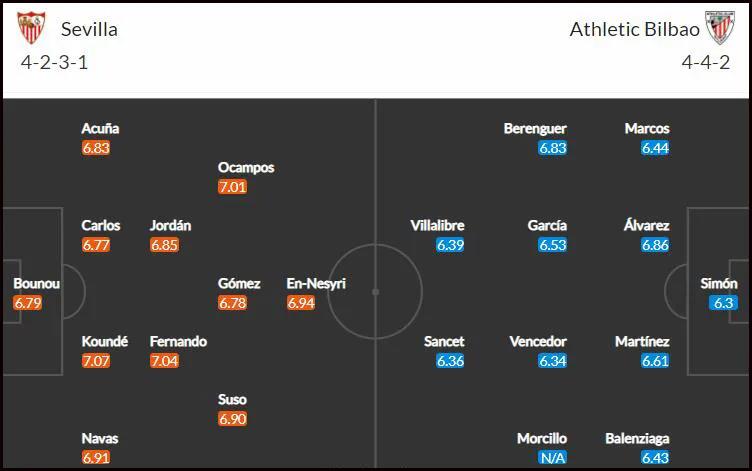Open the Athletic Bilbao team name link

[x=634, y=30]
